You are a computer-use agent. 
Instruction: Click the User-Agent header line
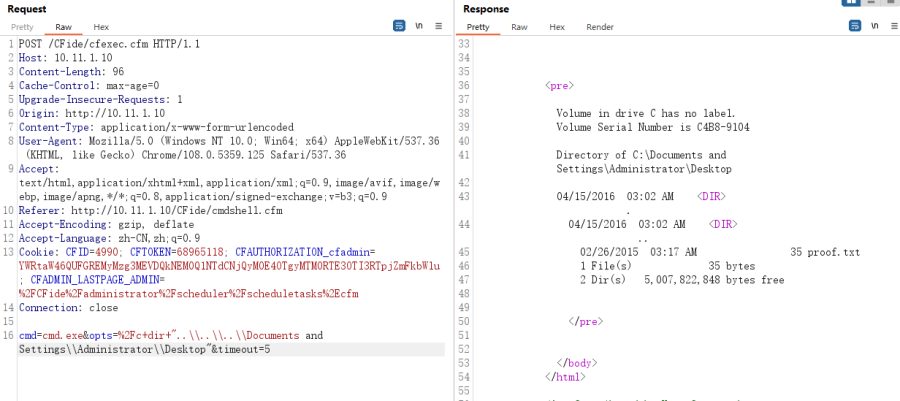[229, 141]
